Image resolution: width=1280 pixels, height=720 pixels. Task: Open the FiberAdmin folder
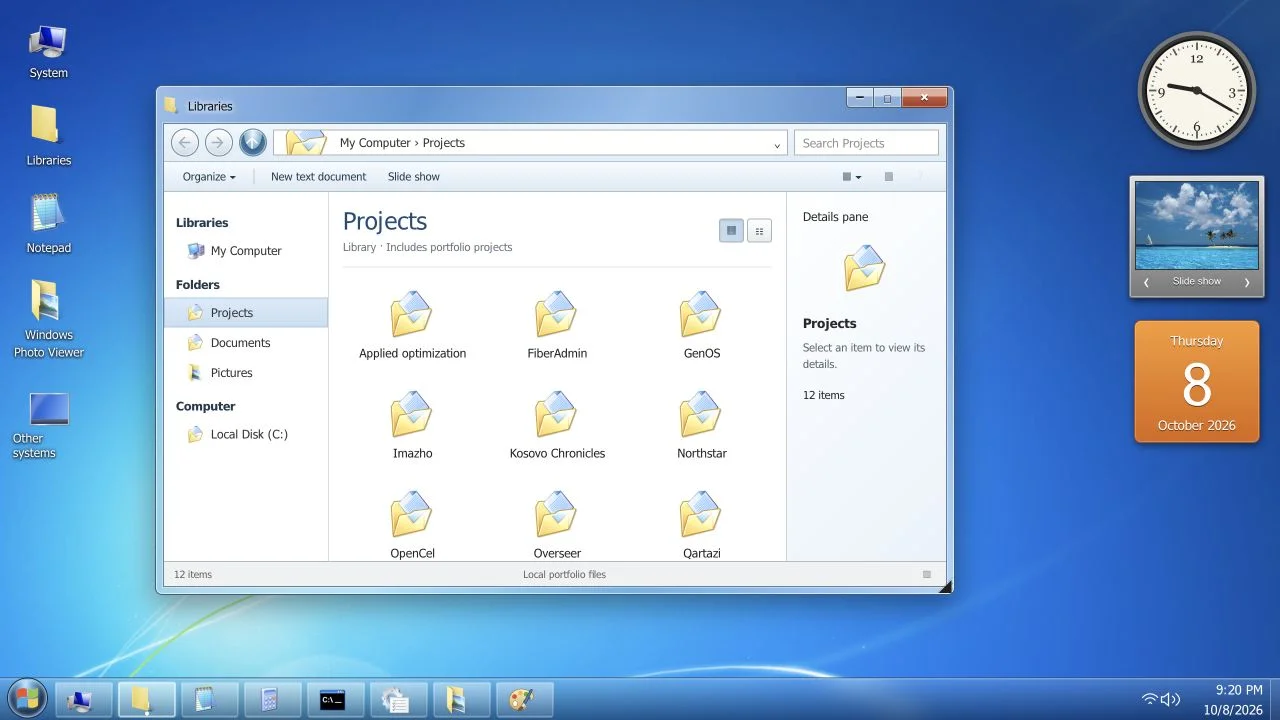click(557, 326)
